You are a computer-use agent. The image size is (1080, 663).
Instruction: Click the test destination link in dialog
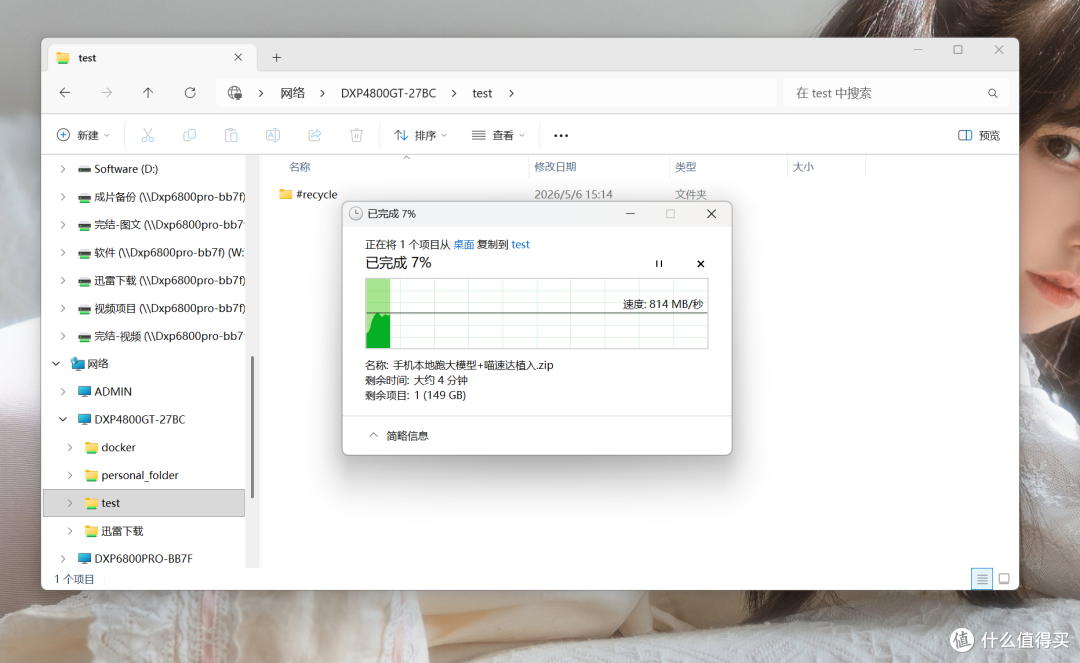521,244
